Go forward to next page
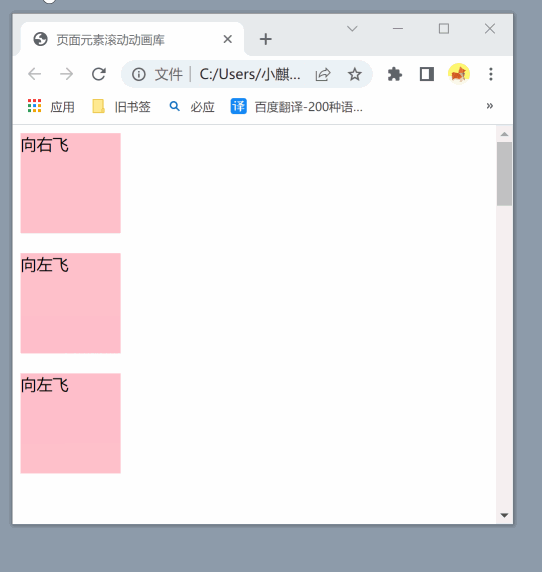Screen dimensions: 542x572 [66, 74]
